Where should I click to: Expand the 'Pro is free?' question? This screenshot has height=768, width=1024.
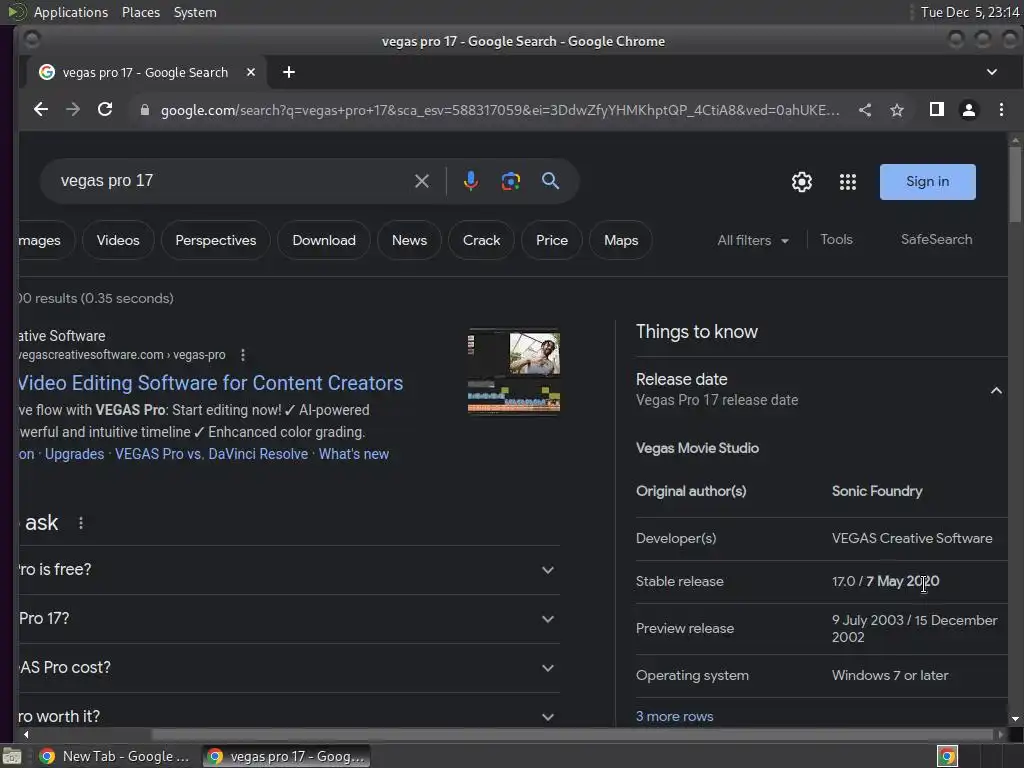[x=287, y=570]
